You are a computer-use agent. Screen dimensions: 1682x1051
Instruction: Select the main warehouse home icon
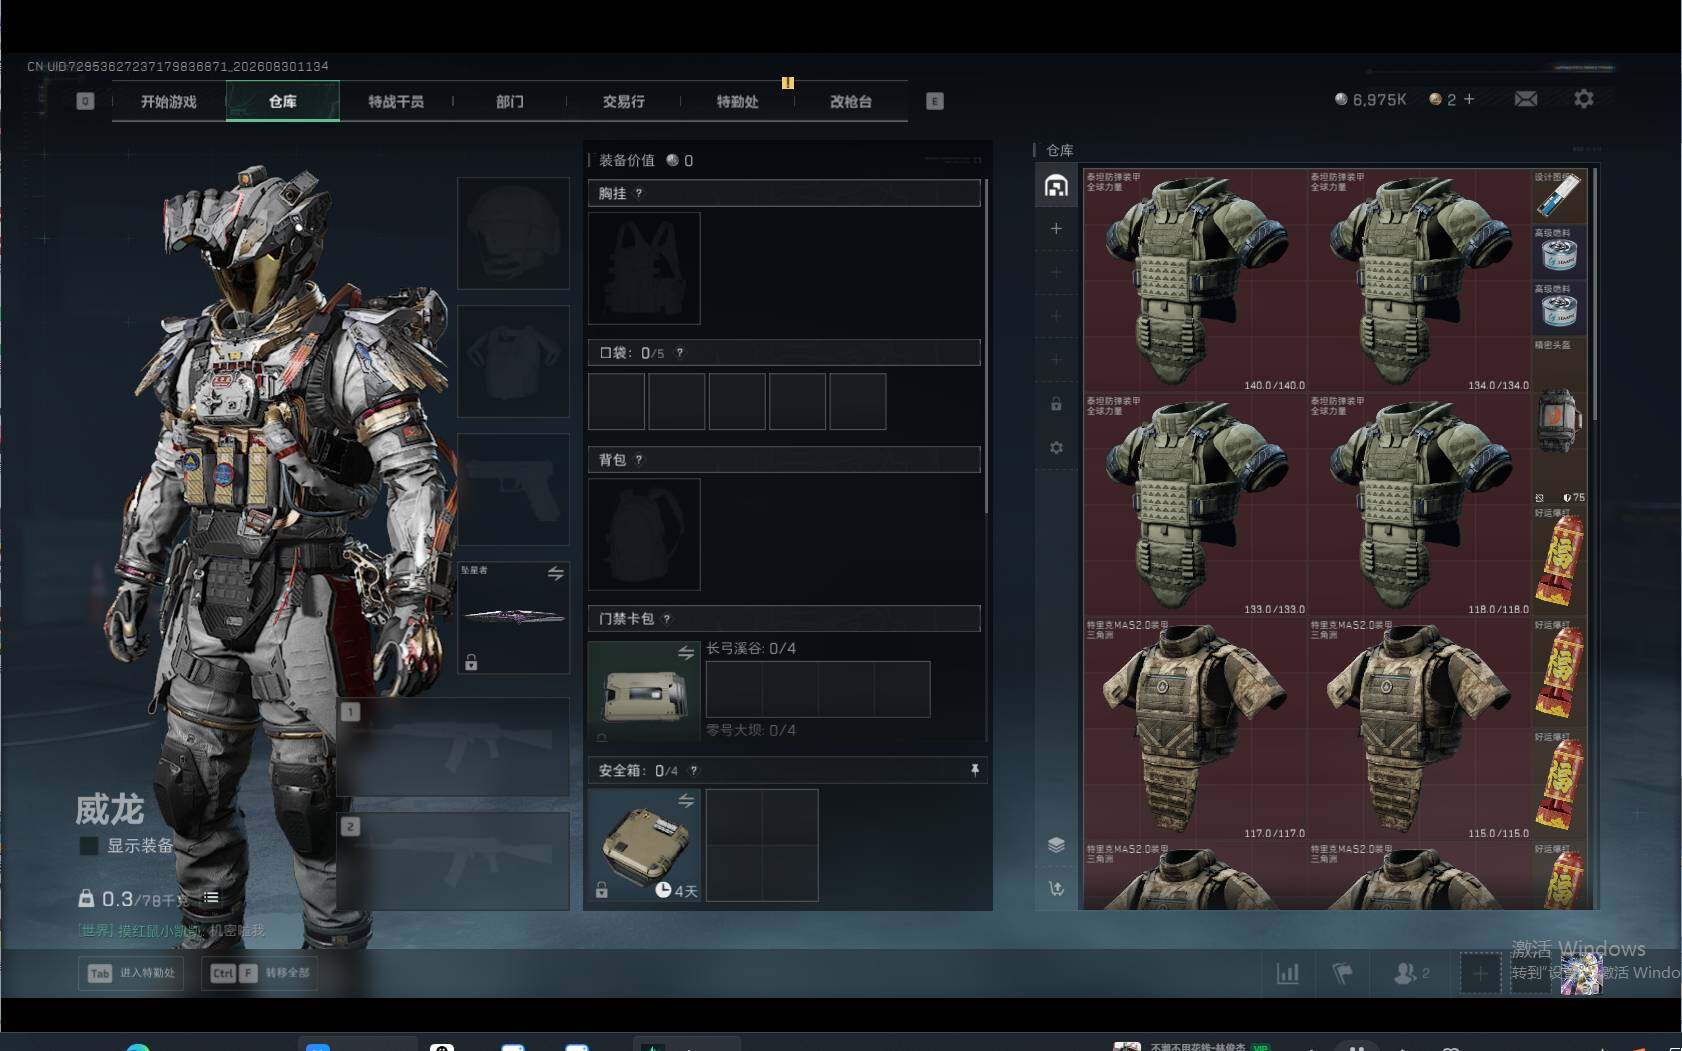coord(1056,186)
